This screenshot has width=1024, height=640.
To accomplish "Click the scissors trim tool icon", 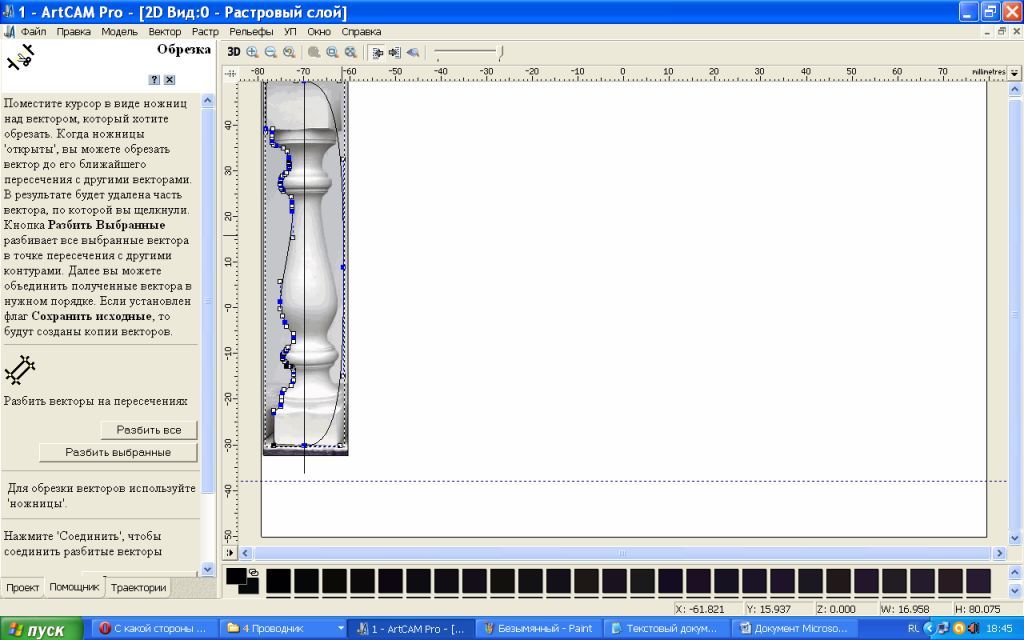I will pyautogui.click(x=20, y=57).
